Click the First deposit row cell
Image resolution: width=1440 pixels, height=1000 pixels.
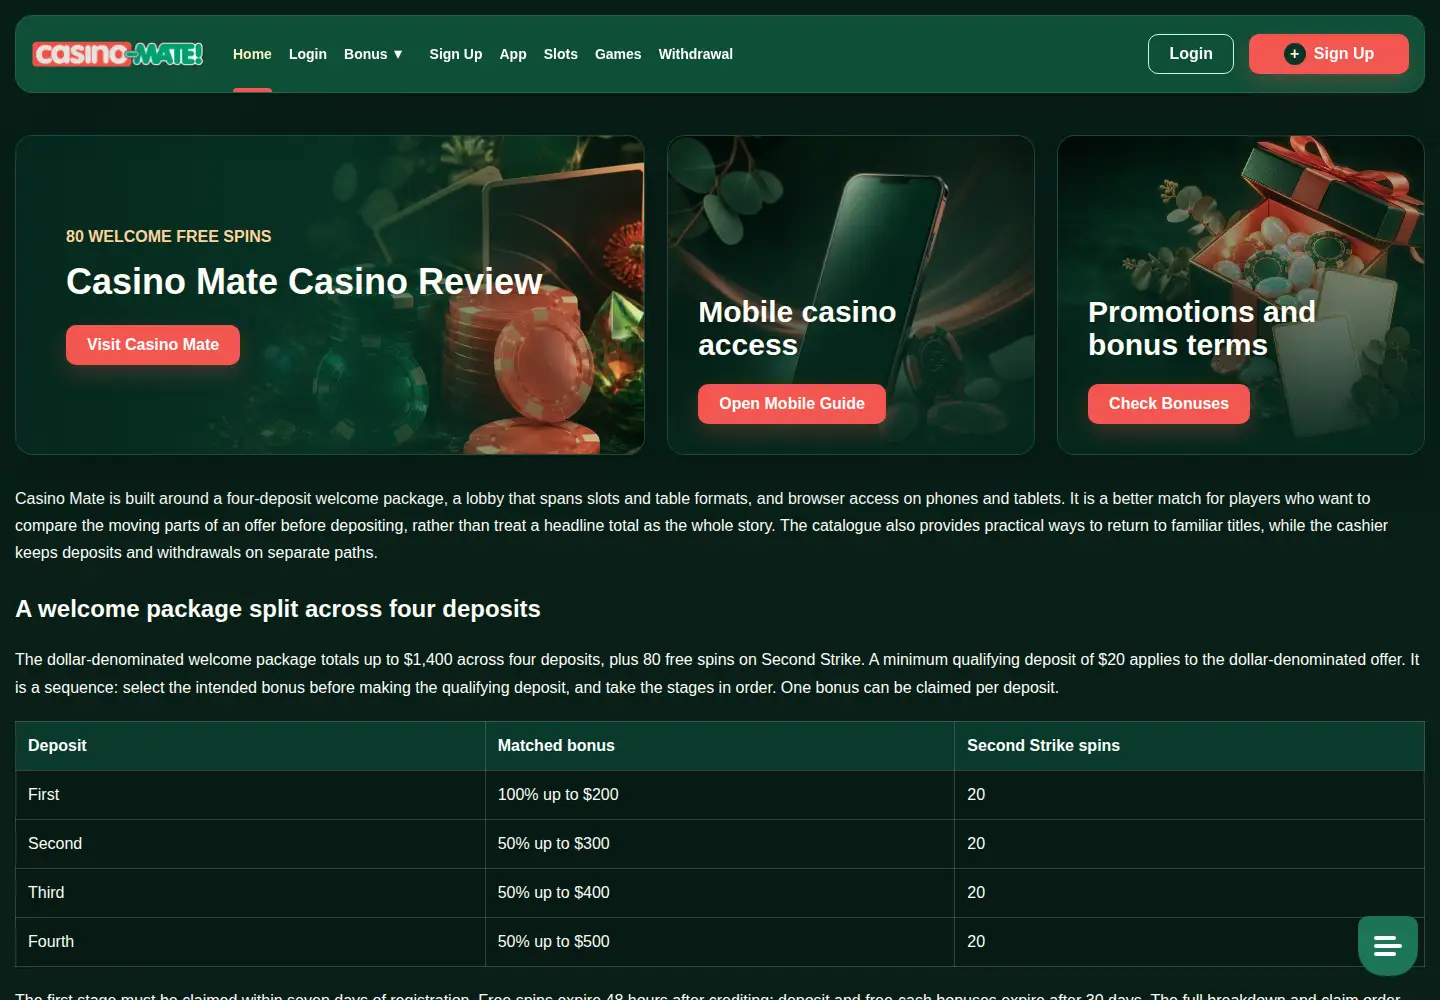[x=250, y=795]
